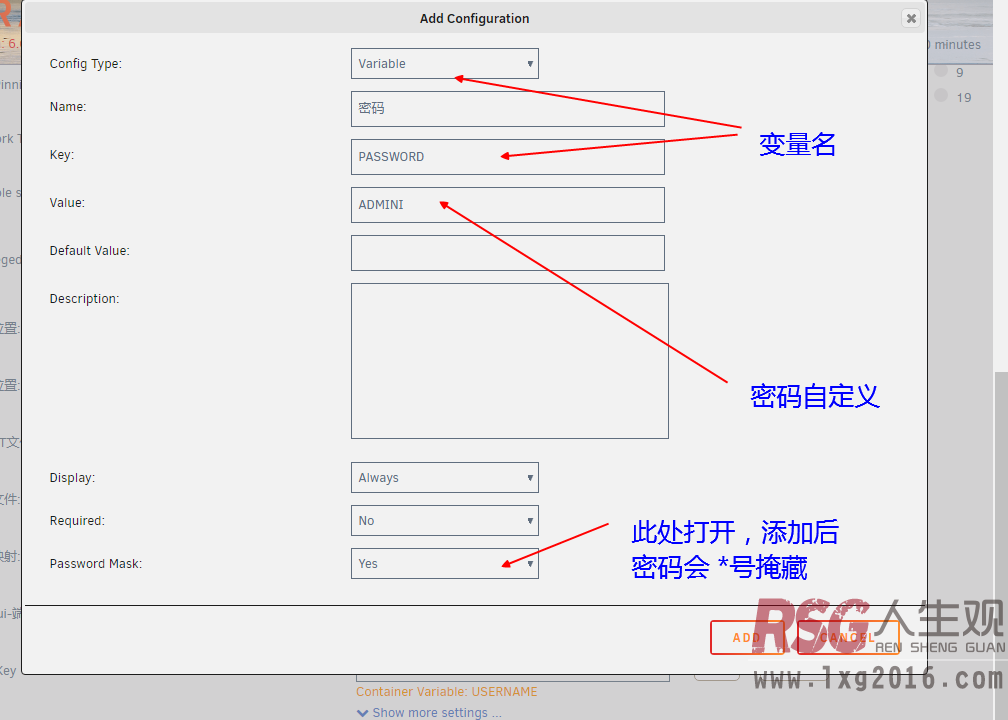Image resolution: width=1008 pixels, height=720 pixels.
Task: Close the Add Configuration dialog
Action: [x=911, y=18]
